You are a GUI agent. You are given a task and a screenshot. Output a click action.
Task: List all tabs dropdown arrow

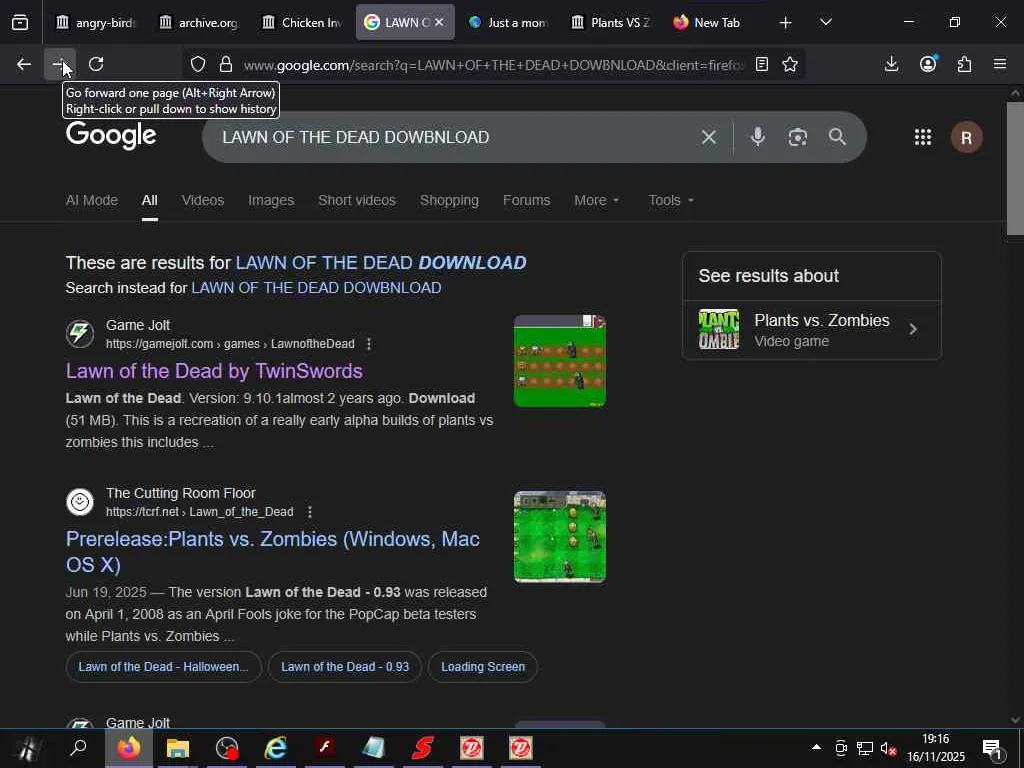(826, 22)
